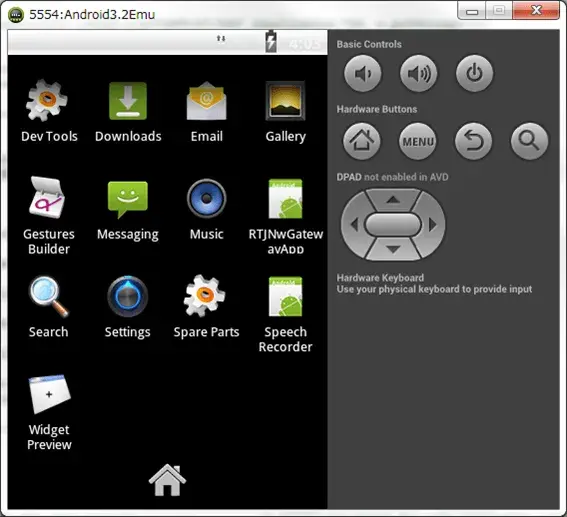Launch the Widget Preview app
The image size is (567, 517).
(49, 412)
